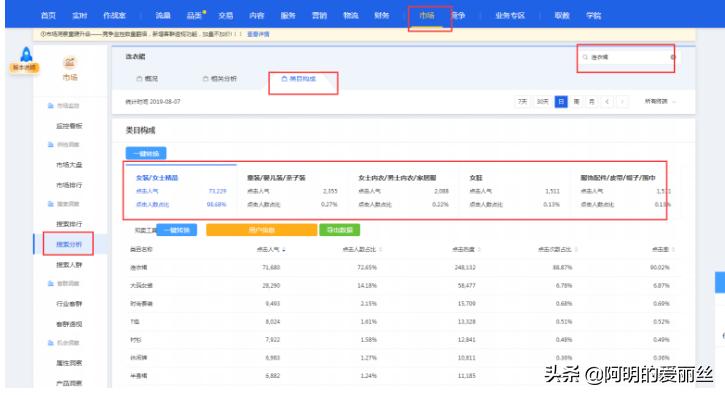
Task: Select the 30天 date range
Action: (x=542, y=102)
